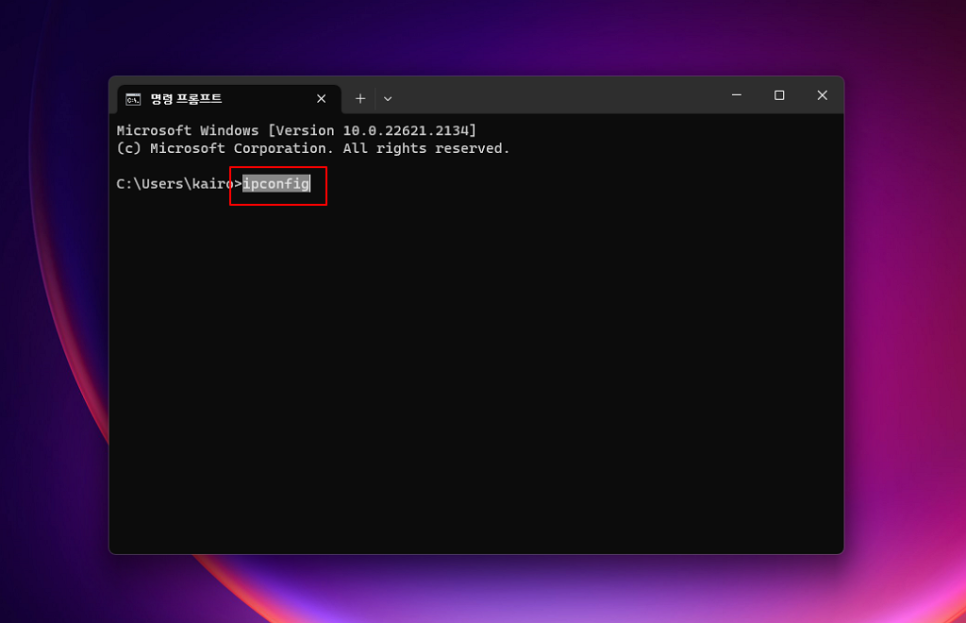
Task: Expand the new tab profile dropdown
Action: point(388,99)
